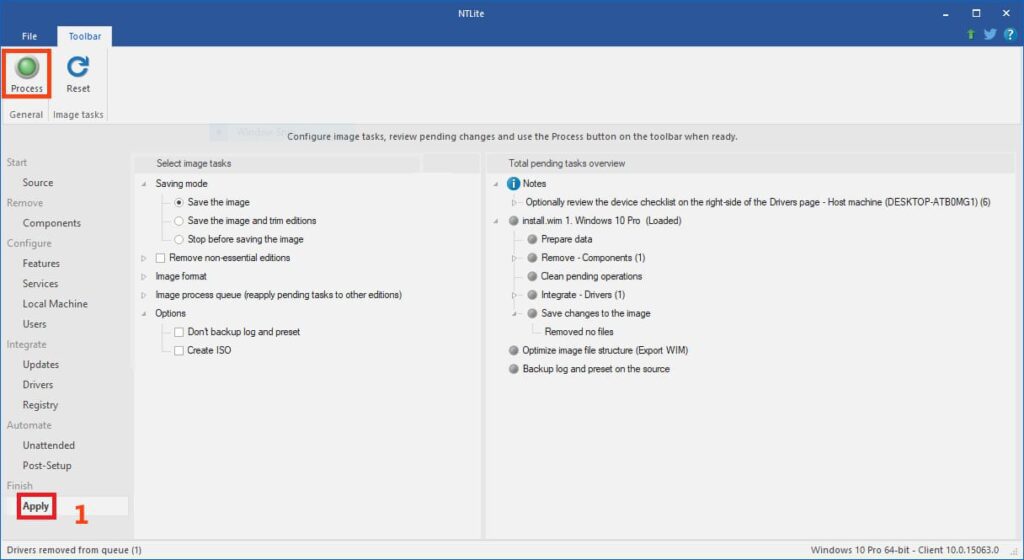Go to the Drivers page in sidebar
This screenshot has width=1024, height=560.
(x=38, y=385)
